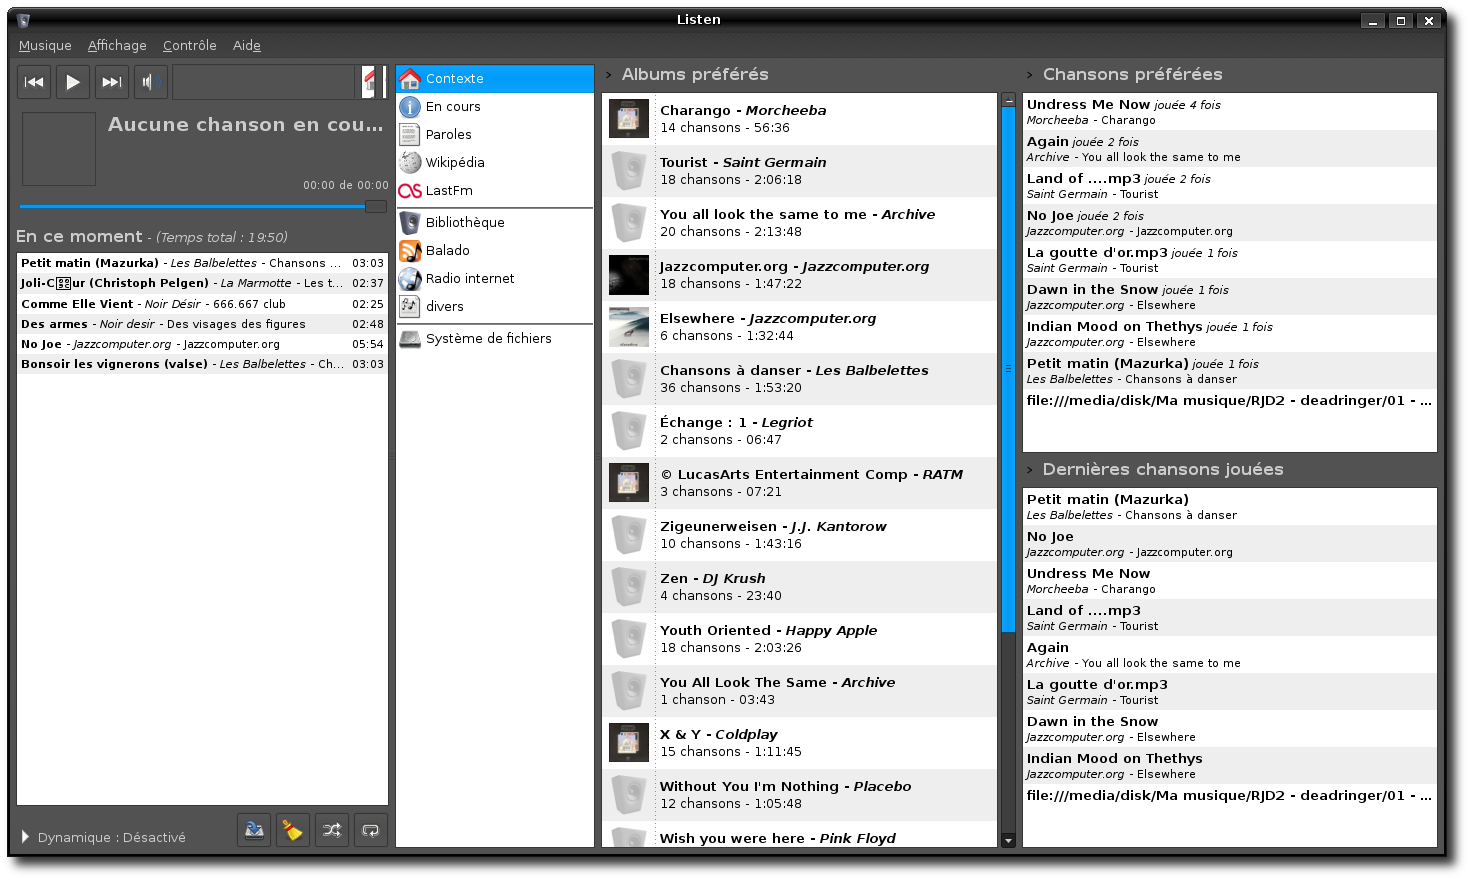The height and width of the screenshot is (880, 1470).
Task: Select 'Undress Me Now' in Dernières chansons jouées
Action: click(1230, 581)
